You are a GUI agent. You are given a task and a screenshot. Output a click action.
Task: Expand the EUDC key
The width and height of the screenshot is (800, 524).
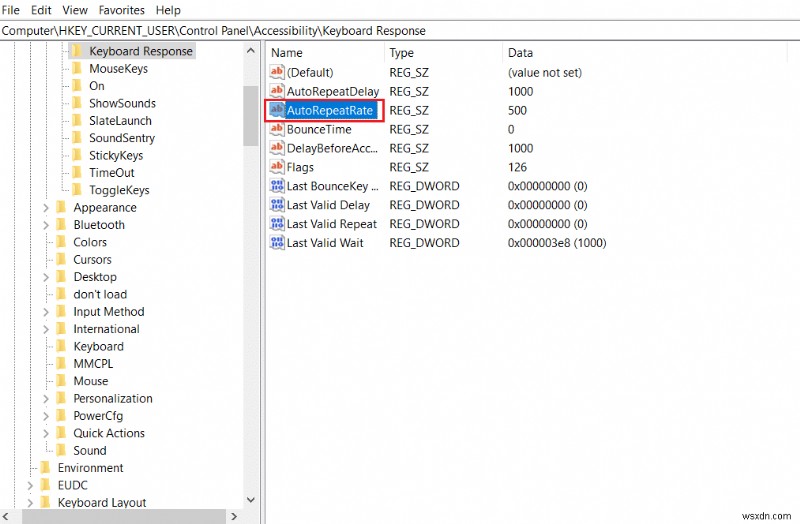point(30,485)
